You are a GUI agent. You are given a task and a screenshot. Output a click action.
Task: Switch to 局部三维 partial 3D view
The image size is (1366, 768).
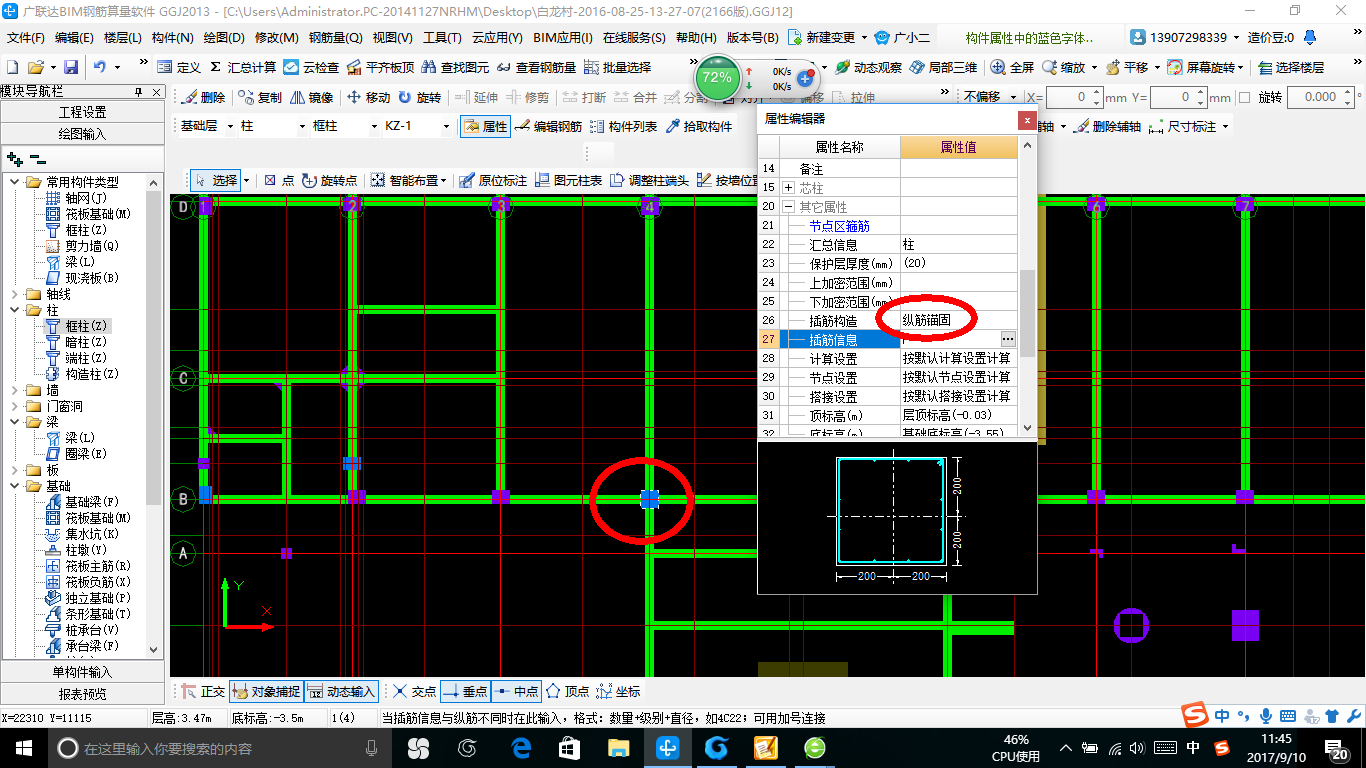943,67
